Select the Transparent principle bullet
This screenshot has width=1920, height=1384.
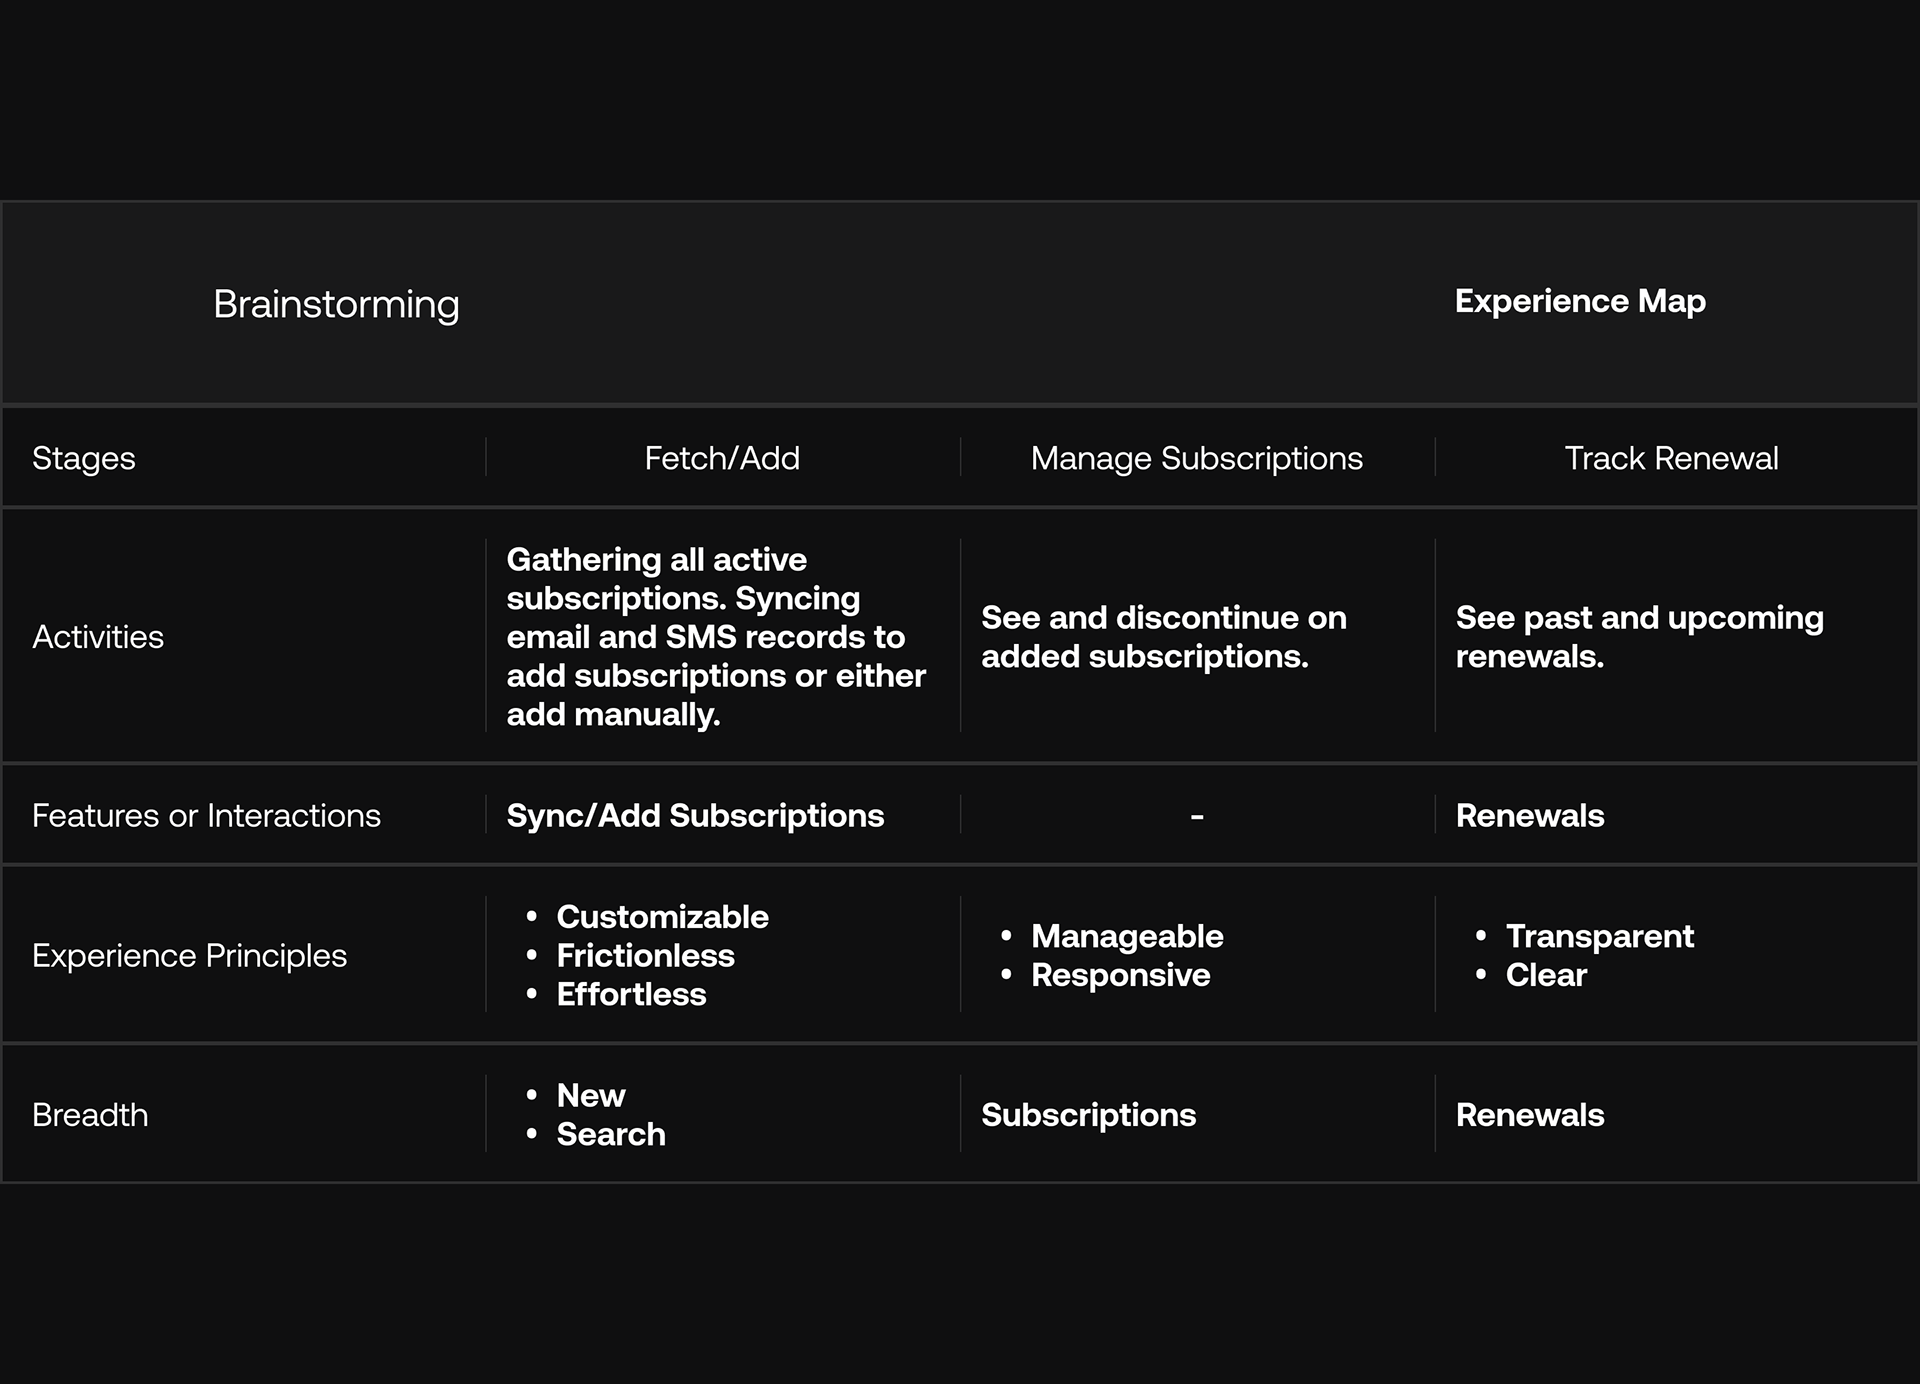(1599, 936)
